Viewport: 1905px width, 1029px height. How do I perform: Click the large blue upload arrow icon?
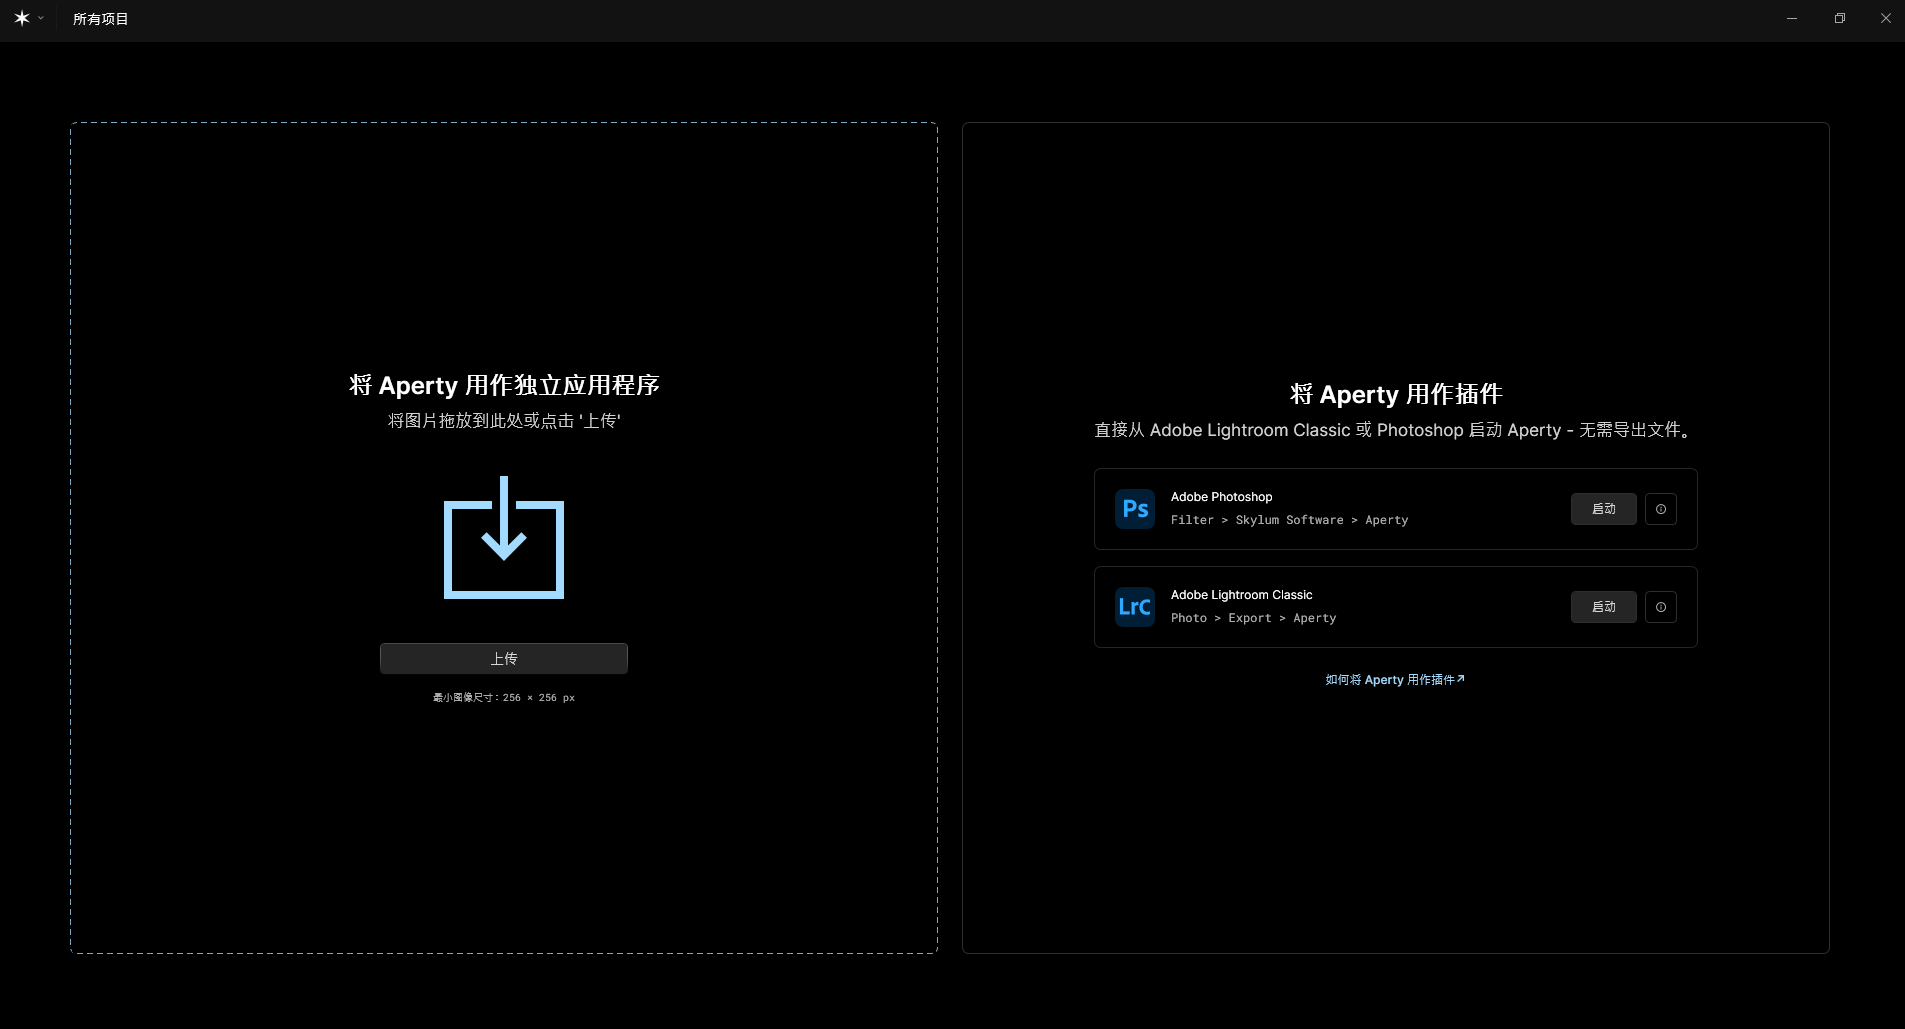(504, 538)
